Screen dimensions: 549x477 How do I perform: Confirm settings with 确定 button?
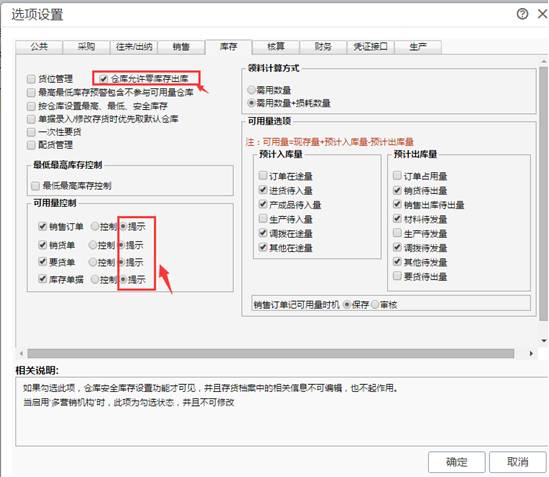(x=457, y=462)
